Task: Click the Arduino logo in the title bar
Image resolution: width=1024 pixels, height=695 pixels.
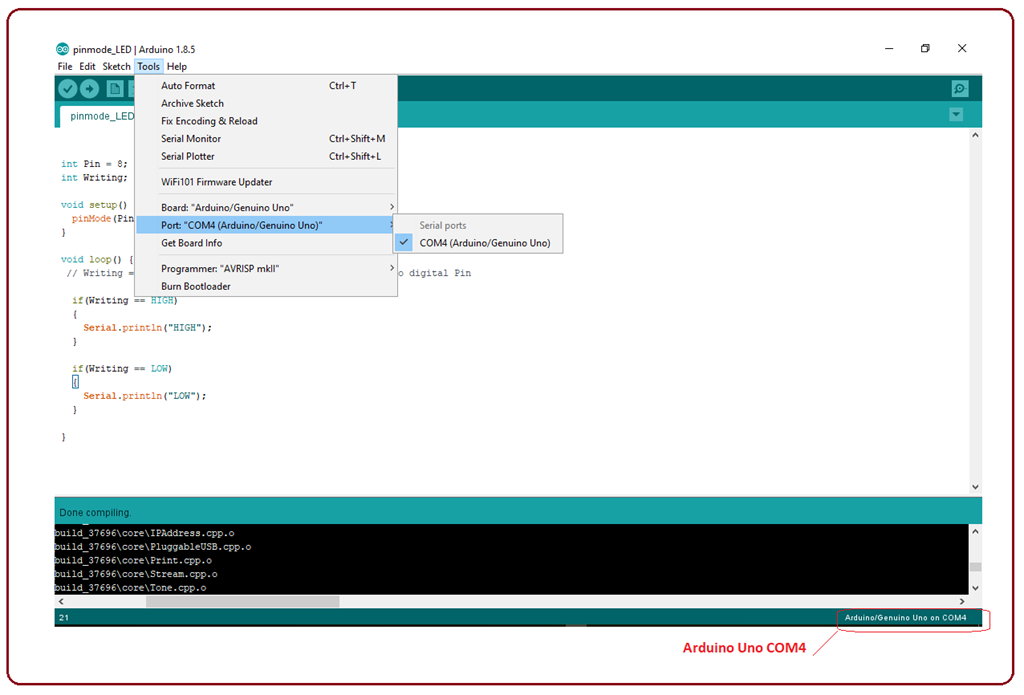Action: [x=61, y=48]
